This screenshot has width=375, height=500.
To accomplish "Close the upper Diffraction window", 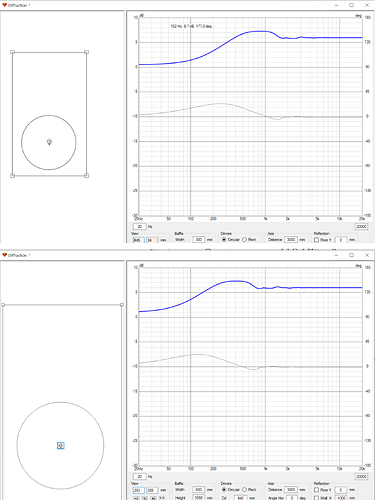I will click(x=367, y=5).
